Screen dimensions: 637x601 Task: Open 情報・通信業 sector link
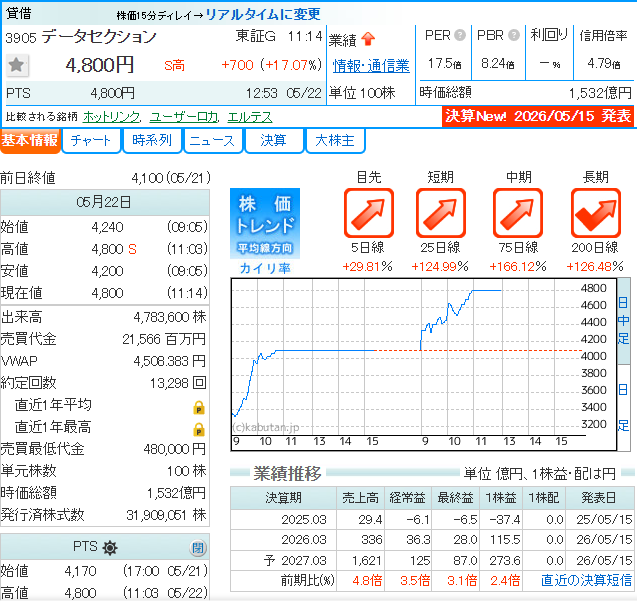click(x=371, y=65)
